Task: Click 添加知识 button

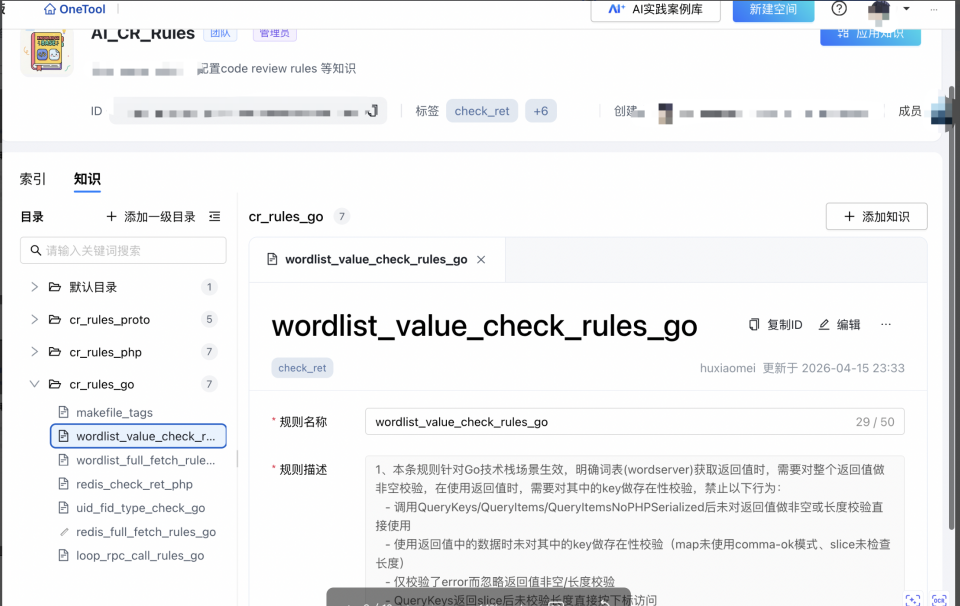Action: pyautogui.click(x=876, y=217)
